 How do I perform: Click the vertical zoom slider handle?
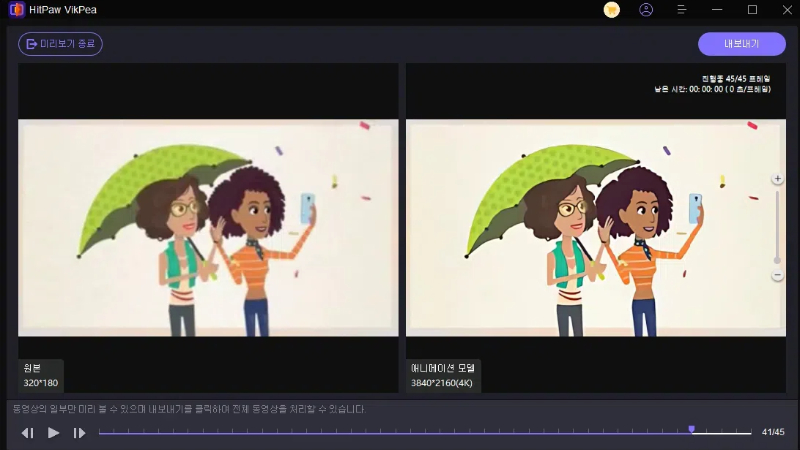click(x=777, y=260)
